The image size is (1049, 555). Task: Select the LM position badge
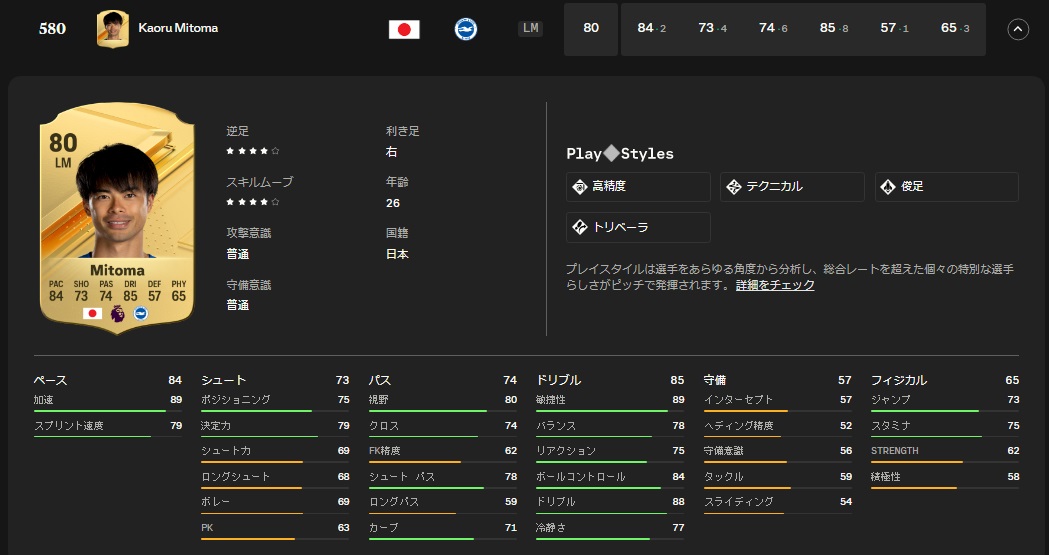[x=531, y=29]
